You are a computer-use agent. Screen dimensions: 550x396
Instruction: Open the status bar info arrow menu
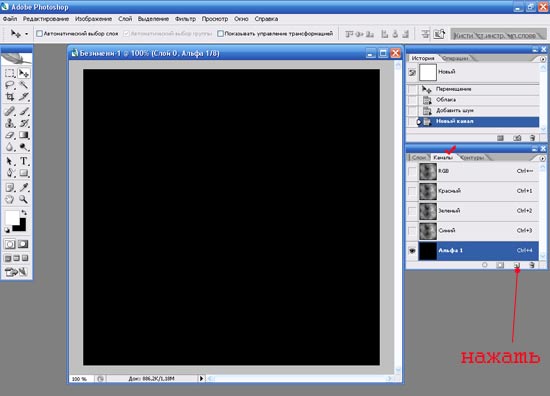(201, 378)
